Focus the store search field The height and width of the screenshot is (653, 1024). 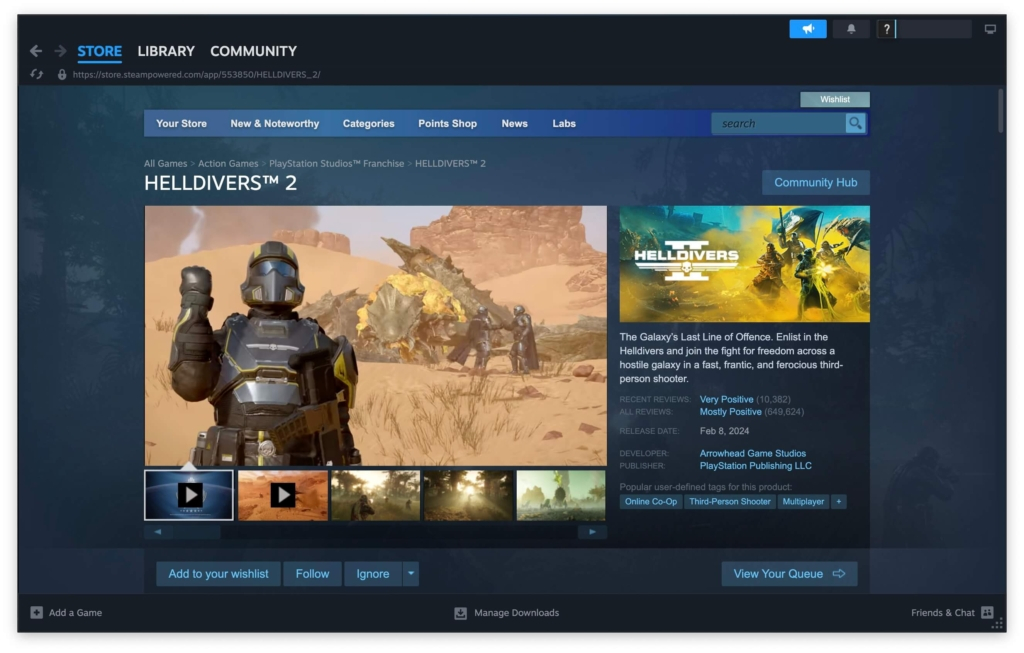click(x=778, y=123)
